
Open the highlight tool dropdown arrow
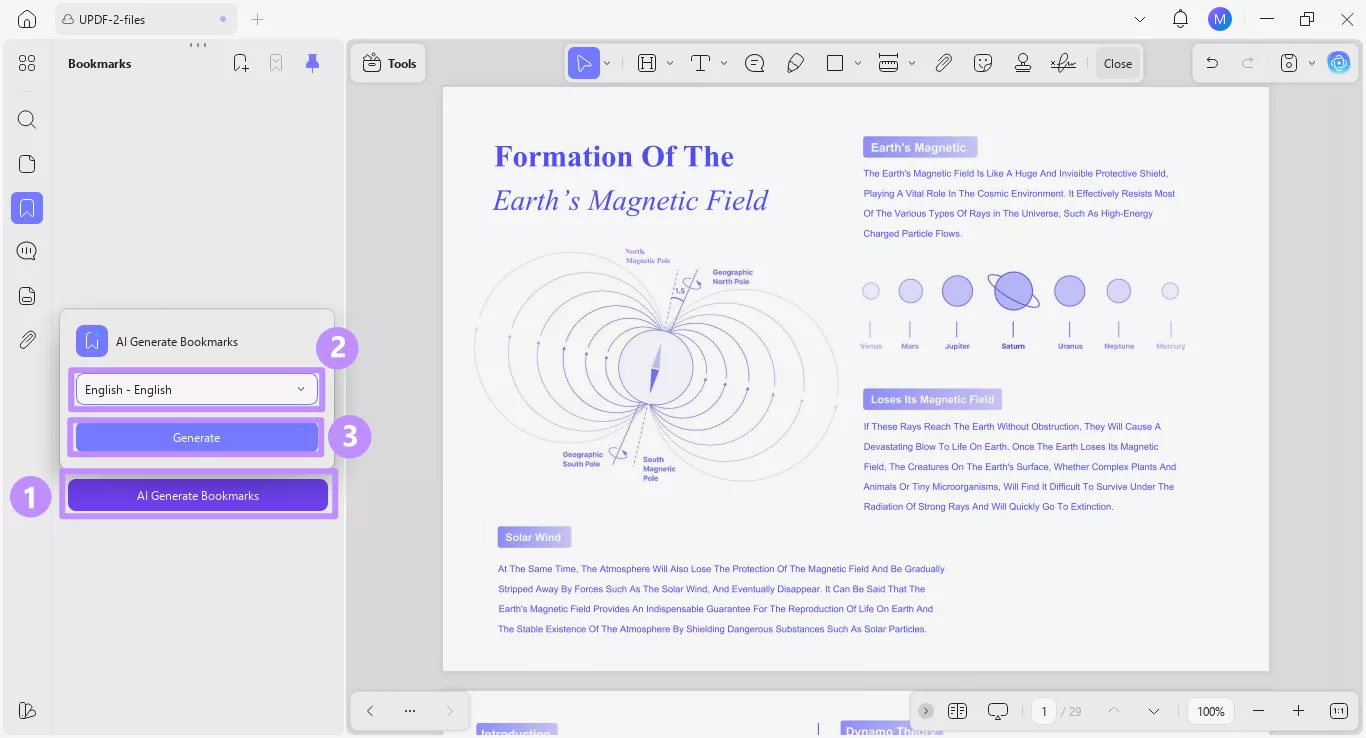[670, 63]
